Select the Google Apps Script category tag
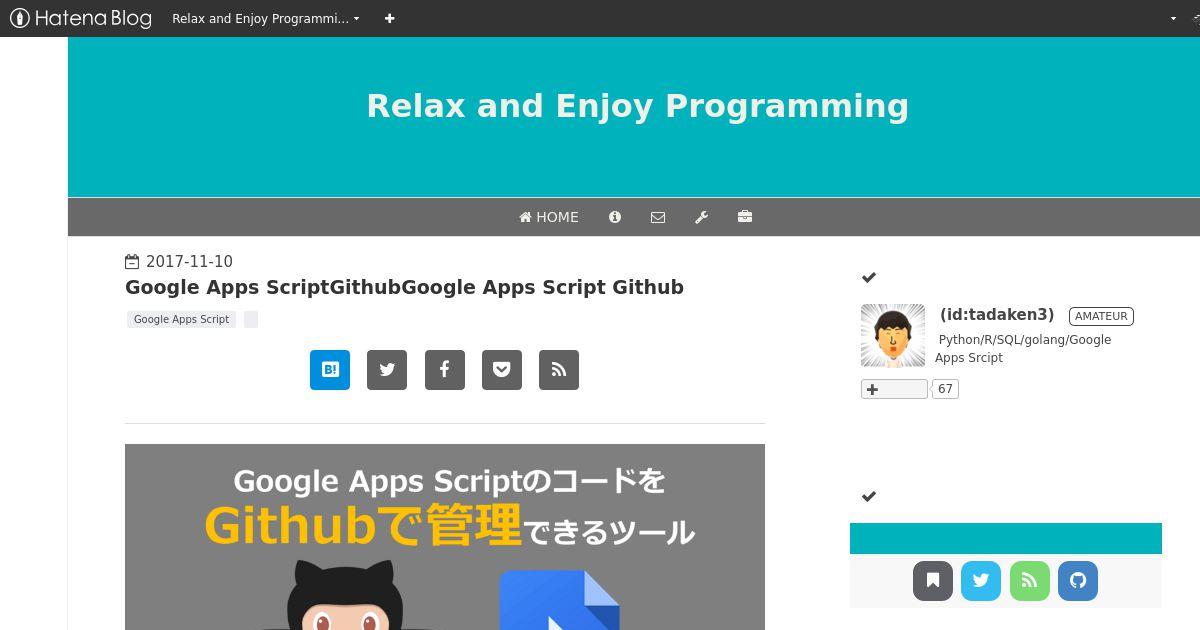This screenshot has width=1200, height=630. pos(181,319)
